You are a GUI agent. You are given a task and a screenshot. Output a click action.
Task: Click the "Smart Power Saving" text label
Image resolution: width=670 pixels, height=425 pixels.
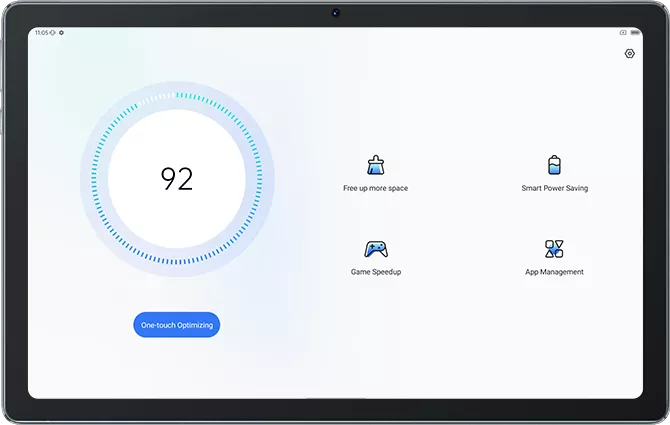pos(554,188)
